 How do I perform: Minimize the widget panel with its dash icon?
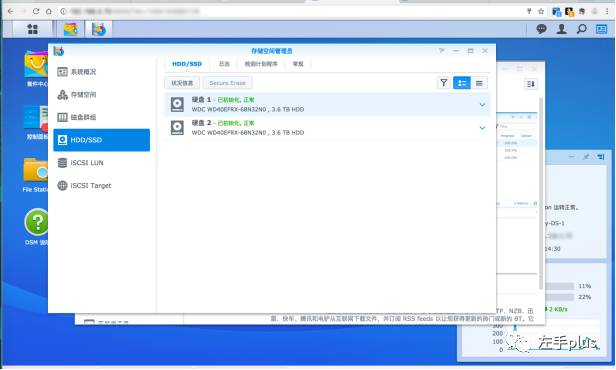571,157
